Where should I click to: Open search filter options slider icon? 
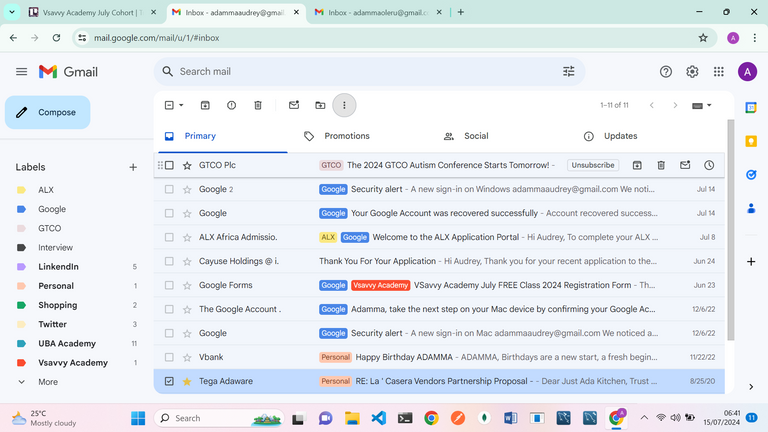pyautogui.click(x=569, y=72)
